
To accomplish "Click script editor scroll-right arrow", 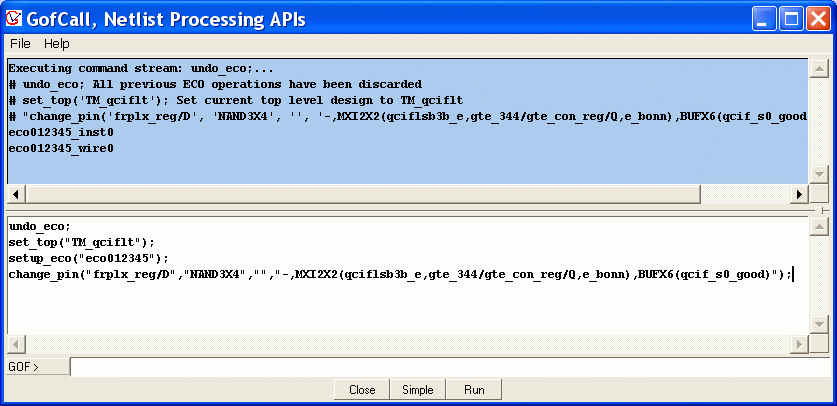I will (x=799, y=344).
